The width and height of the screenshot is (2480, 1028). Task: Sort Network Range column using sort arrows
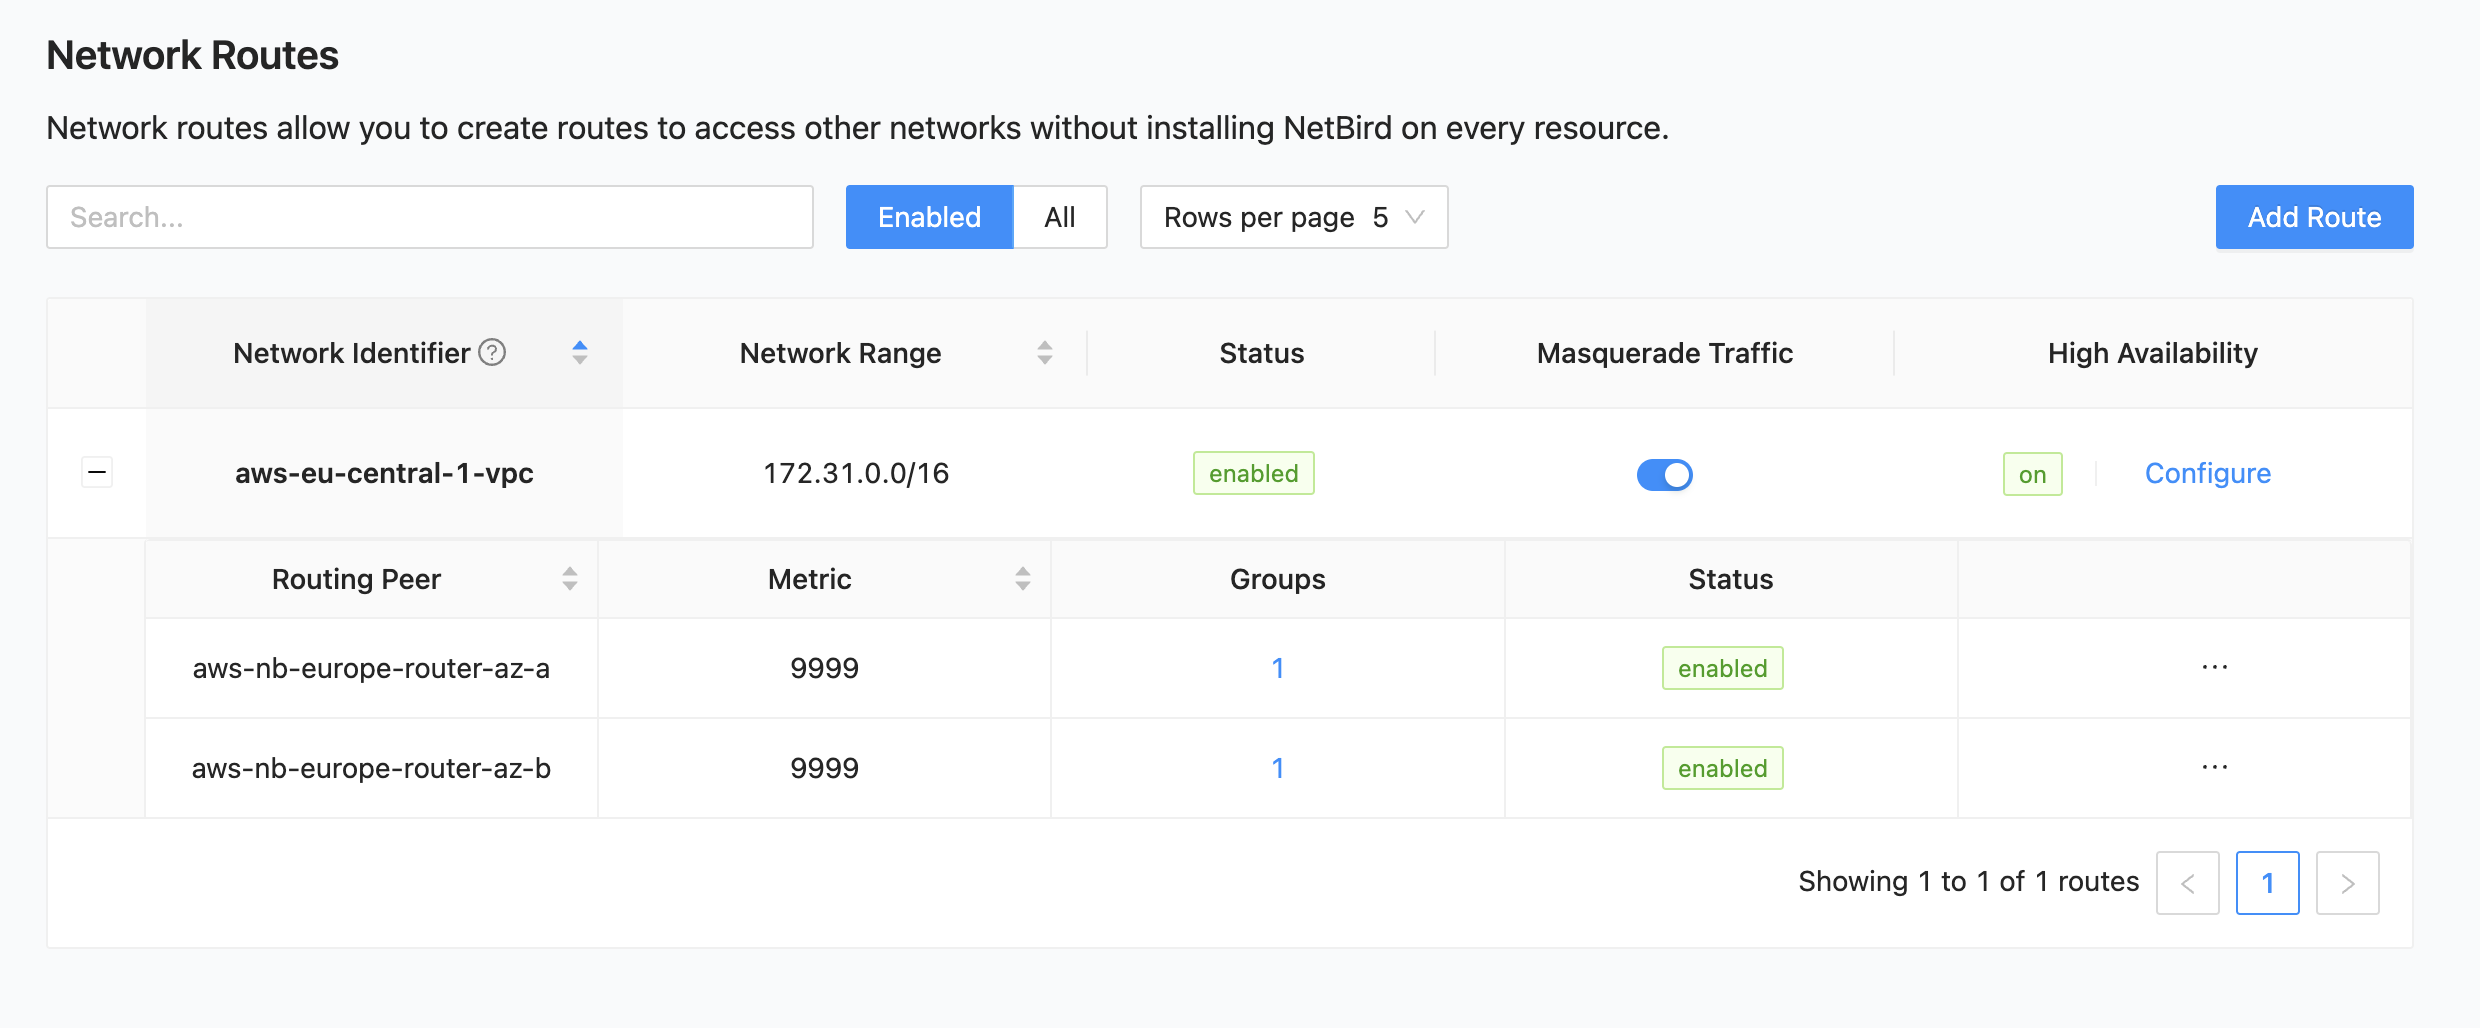click(1044, 353)
